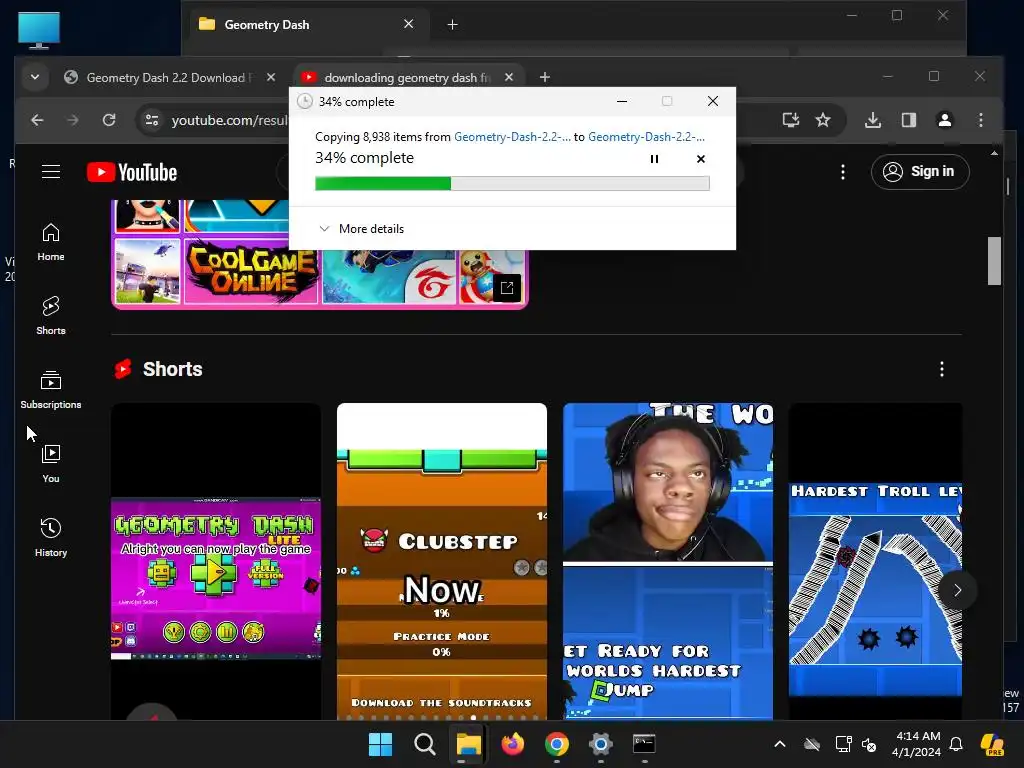Open source Geometry-Dash-2.2 folder link
The image size is (1024, 768).
512,136
